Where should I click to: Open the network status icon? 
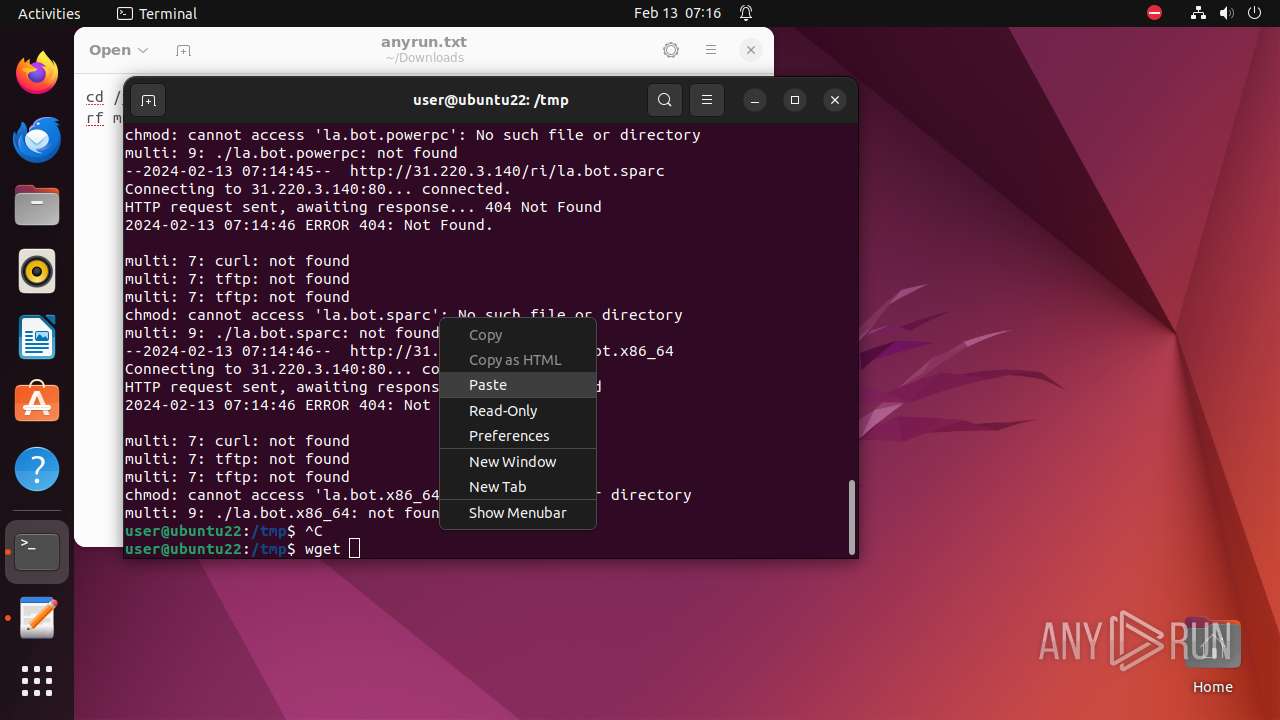coord(1199,13)
